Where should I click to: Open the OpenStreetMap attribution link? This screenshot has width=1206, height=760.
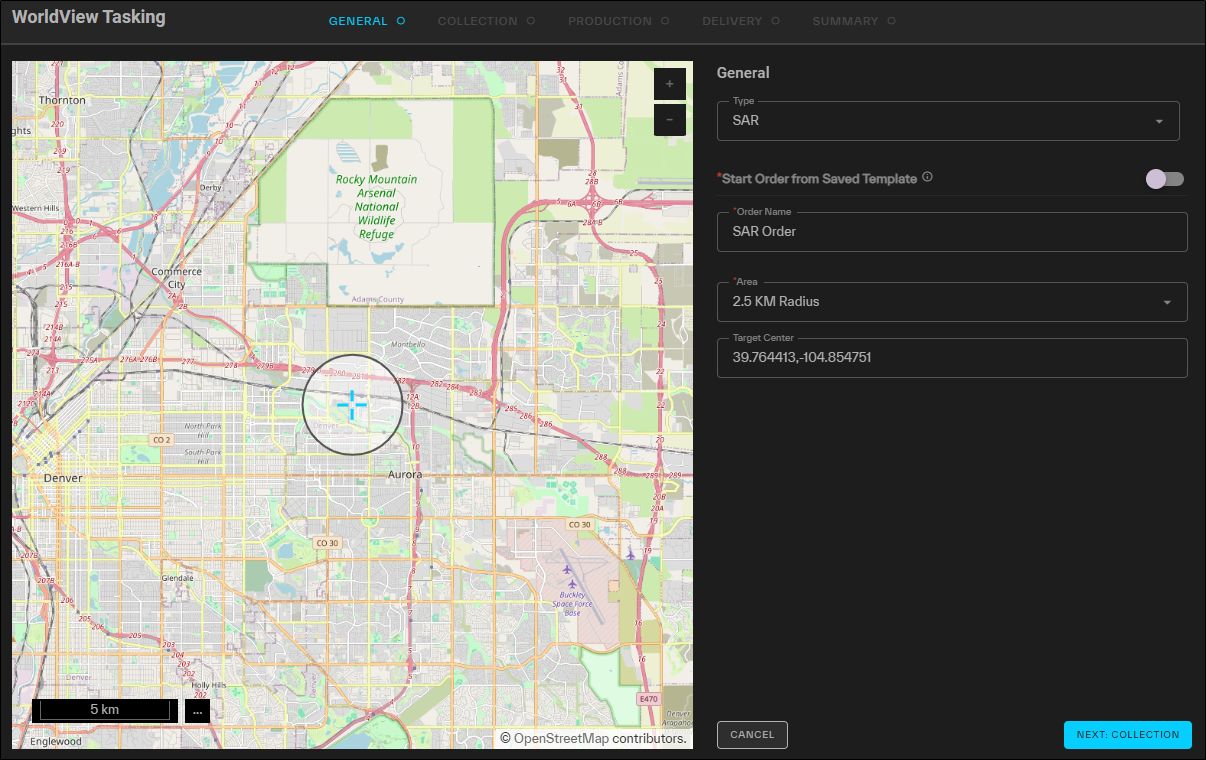click(x=559, y=739)
